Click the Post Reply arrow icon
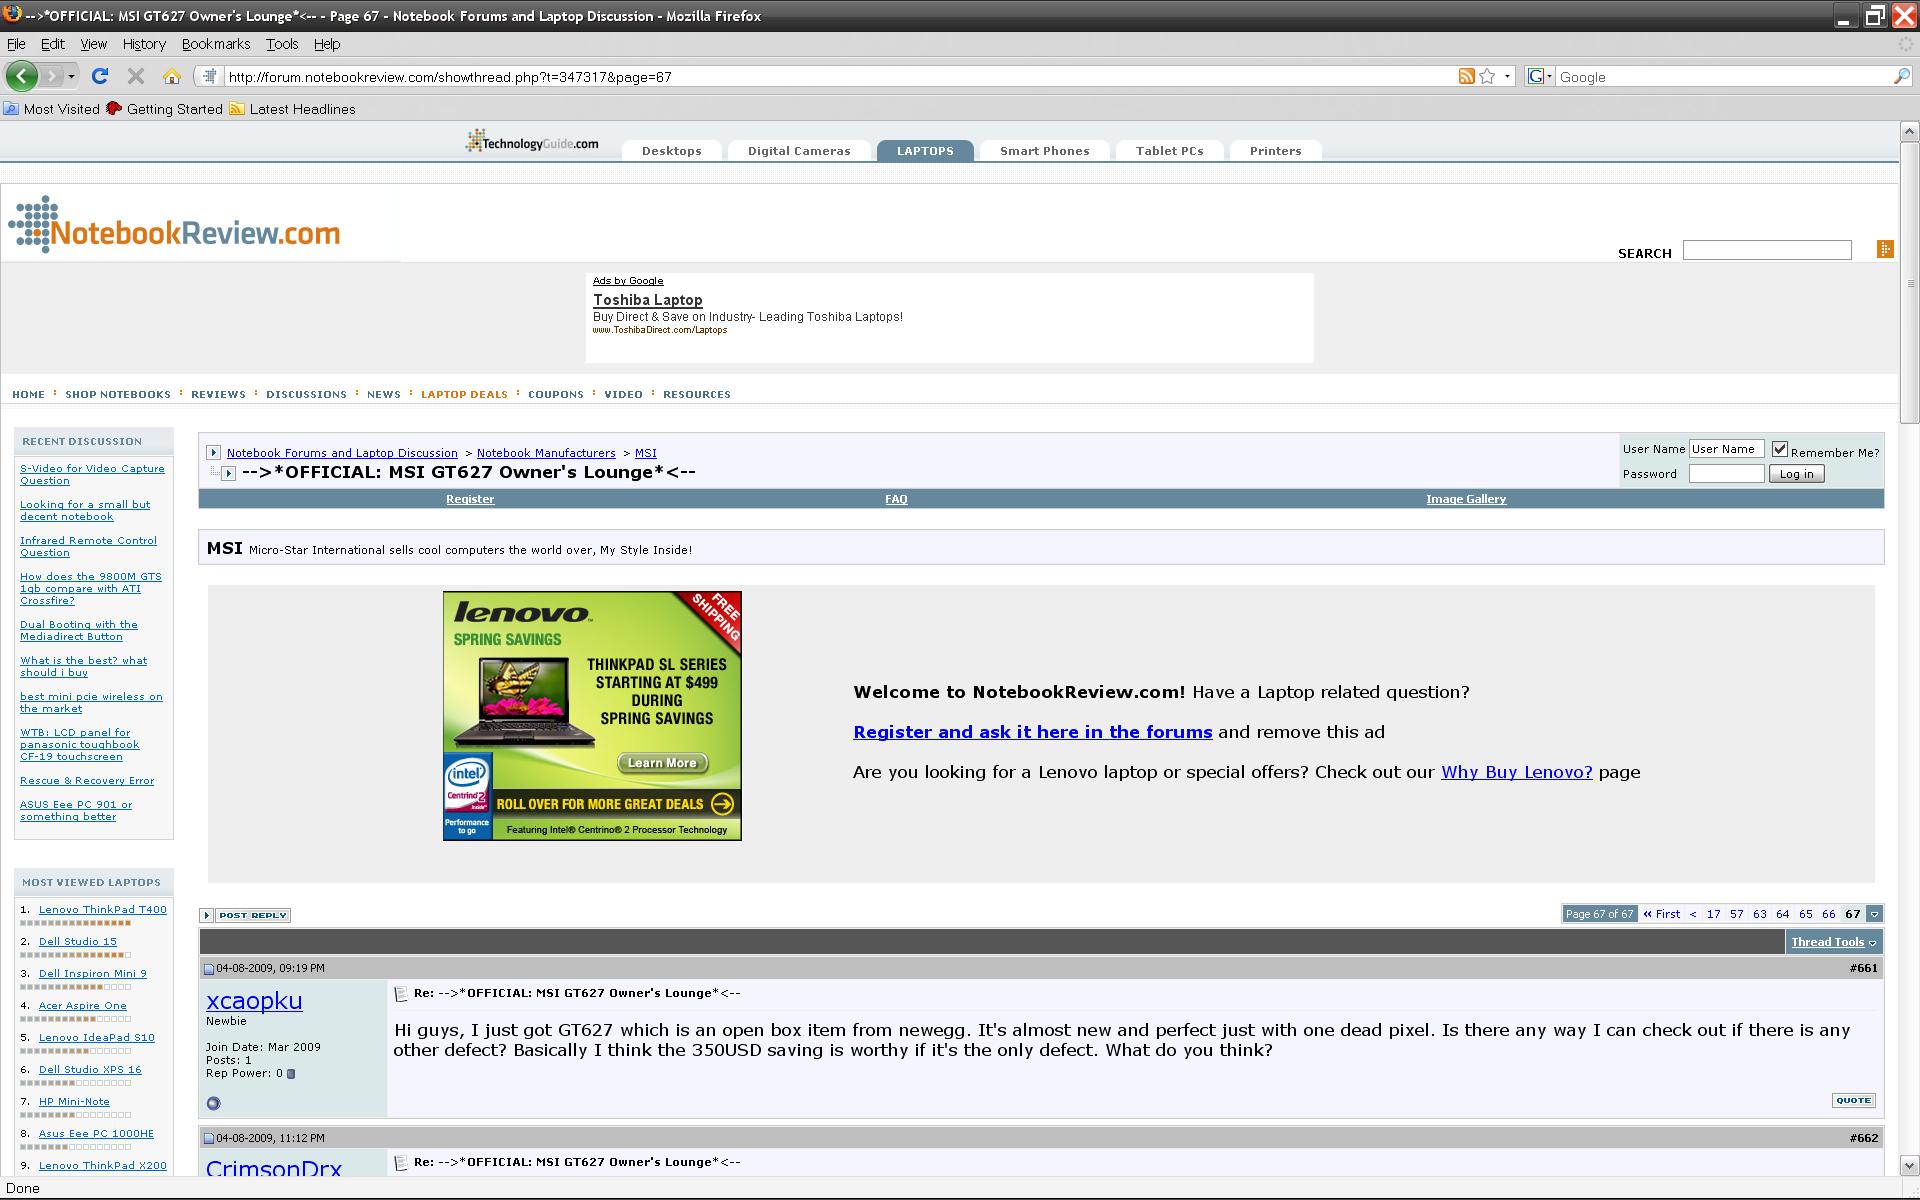 pyautogui.click(x=206, y=915)
